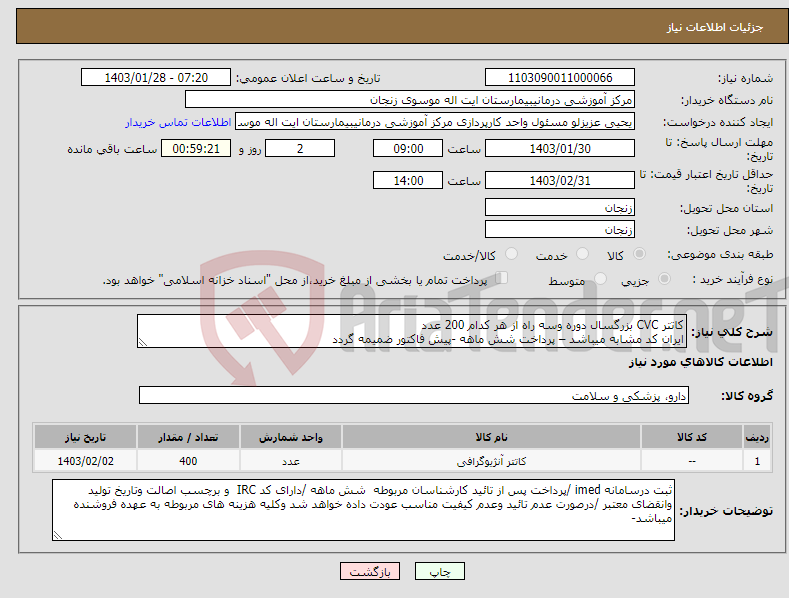Click the quantity cell showing 400
This screenshot has height=598, width=789.
pyautogui.click(x=188, y=461)
